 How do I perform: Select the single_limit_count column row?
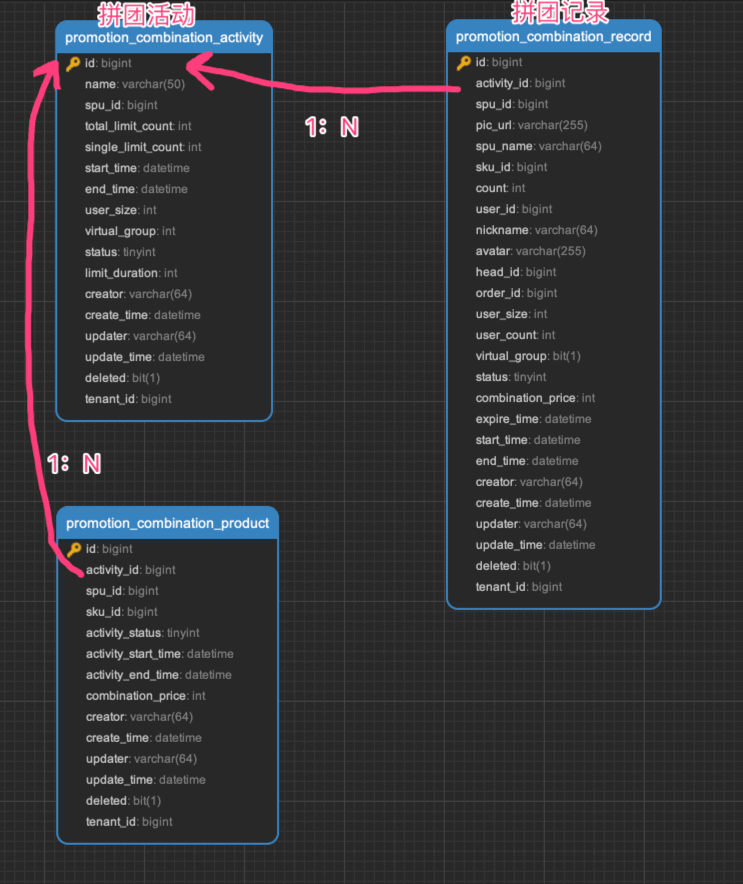click(143, 147)
